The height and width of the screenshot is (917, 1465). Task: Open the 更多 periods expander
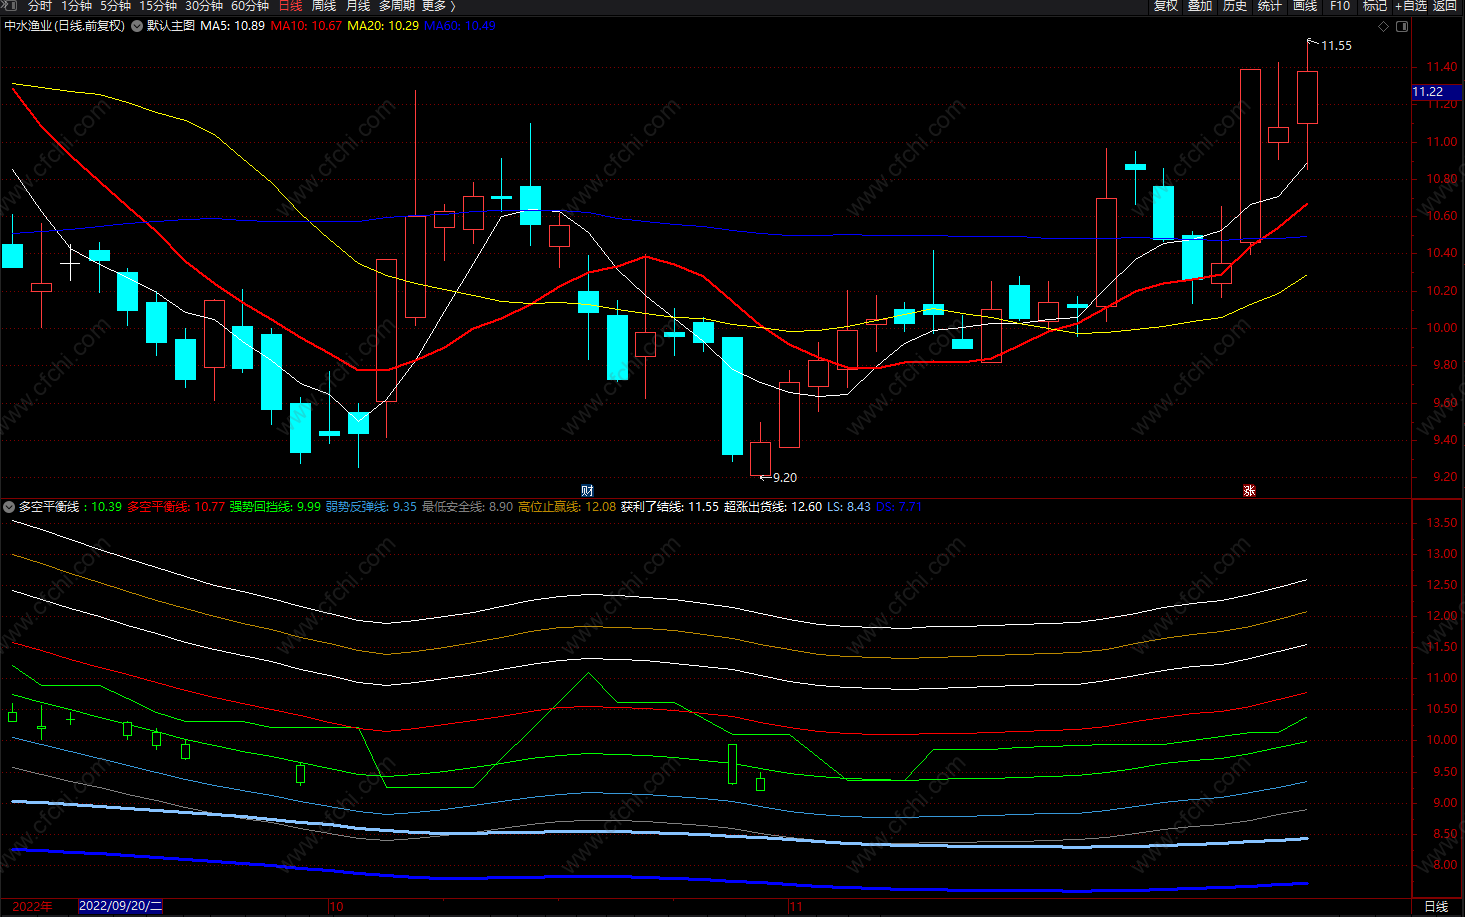[x=438, y=6]
